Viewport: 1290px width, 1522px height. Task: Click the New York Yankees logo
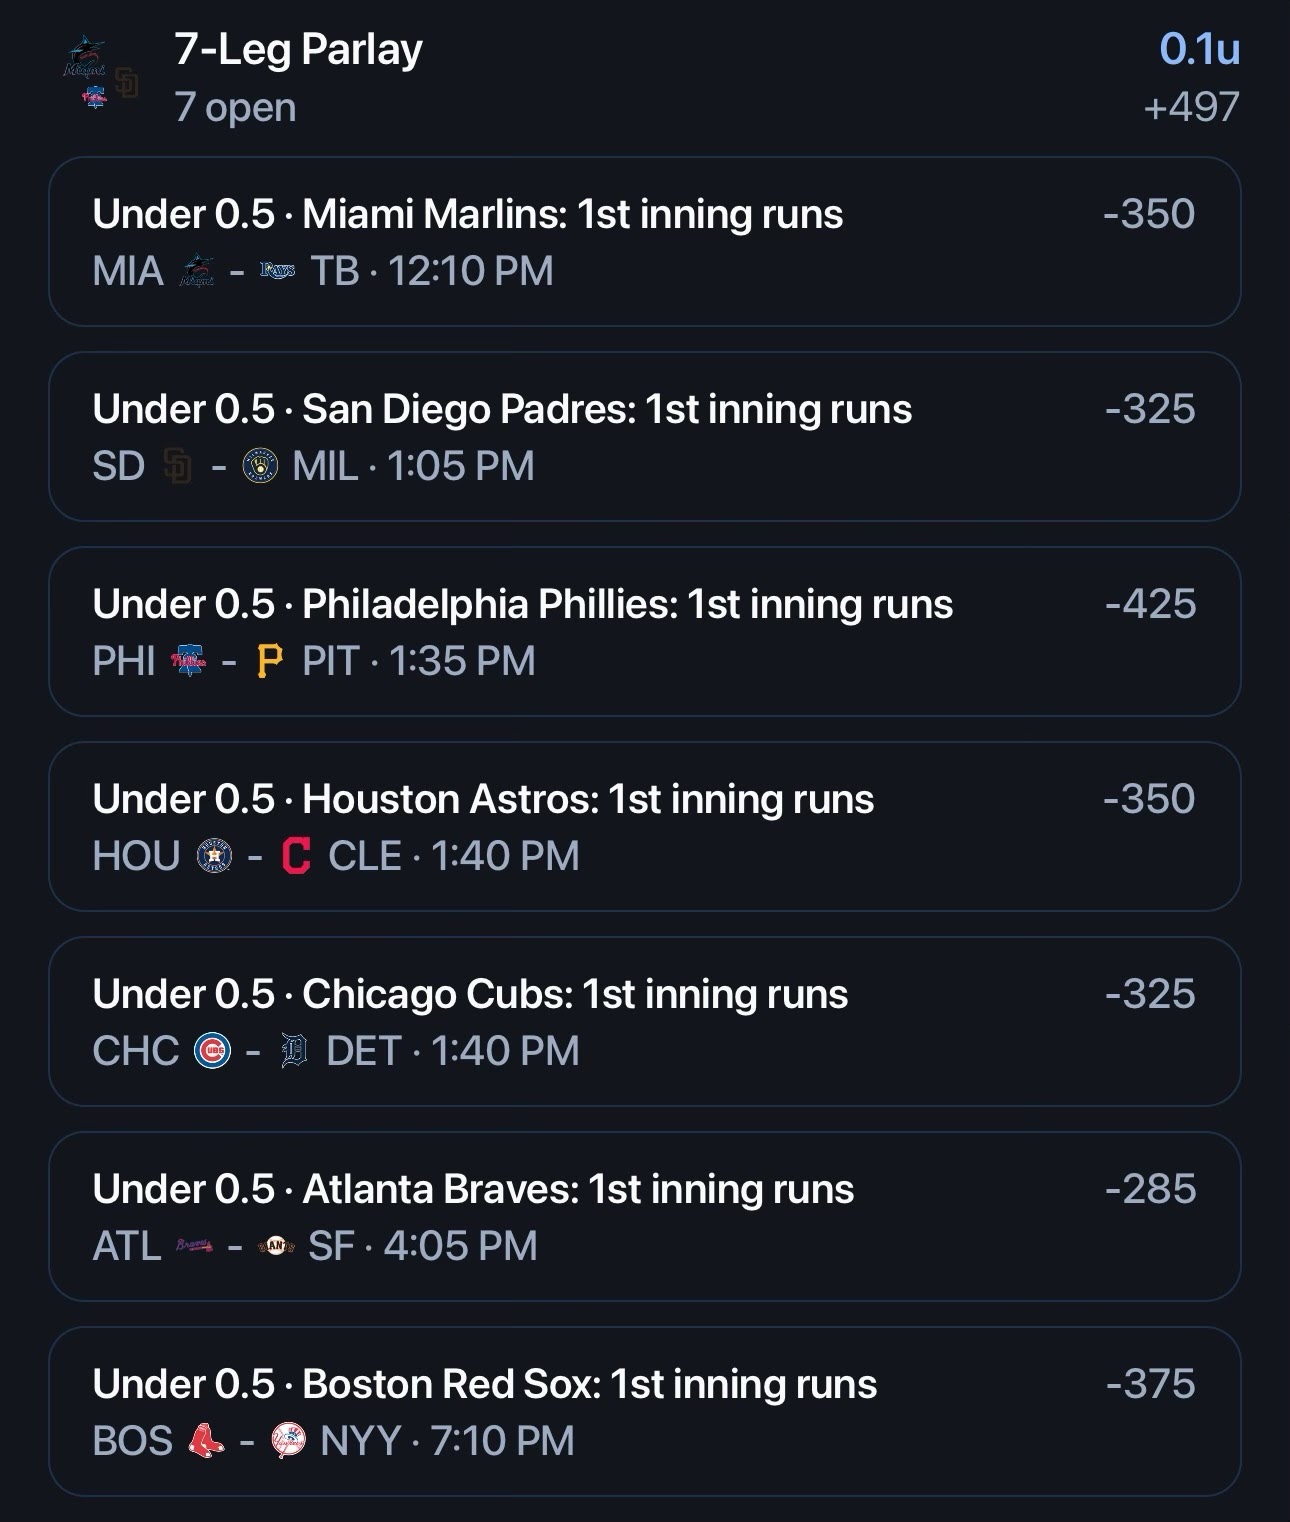click(288, 1441)
